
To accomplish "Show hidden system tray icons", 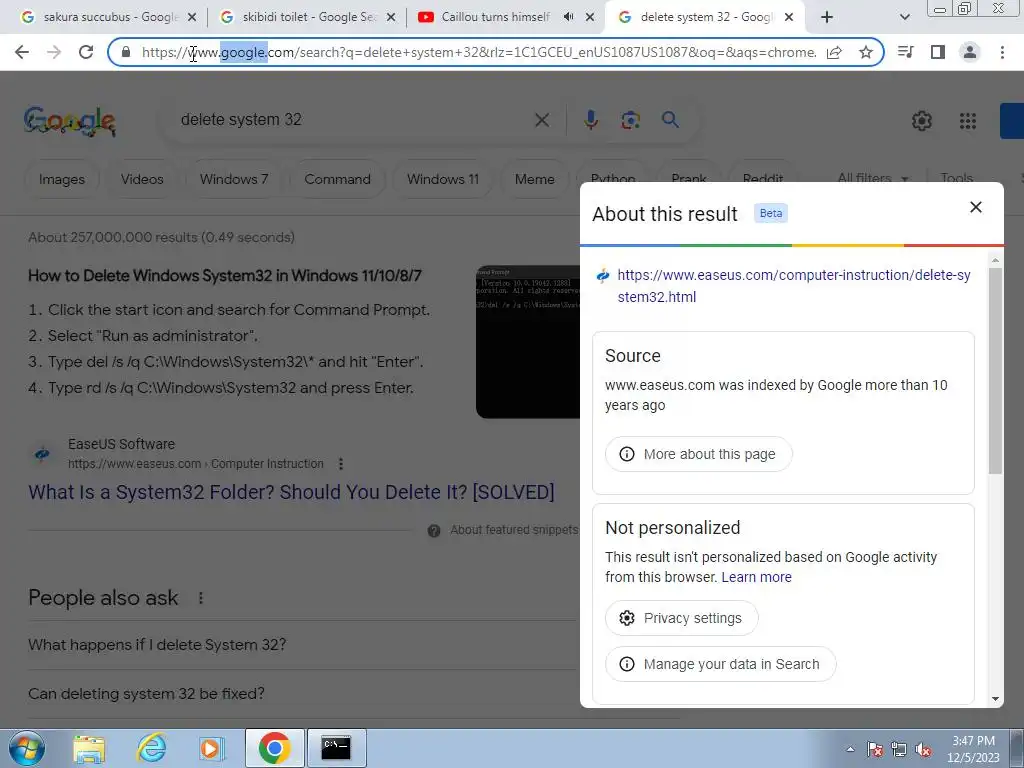I will [850, 749].
